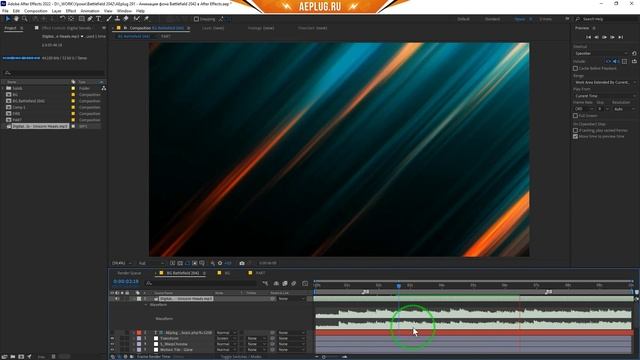Image resolution: width=640 pixels, height=360 pixels.
Task: Select the Eraser tool
Action: [126, 19]
